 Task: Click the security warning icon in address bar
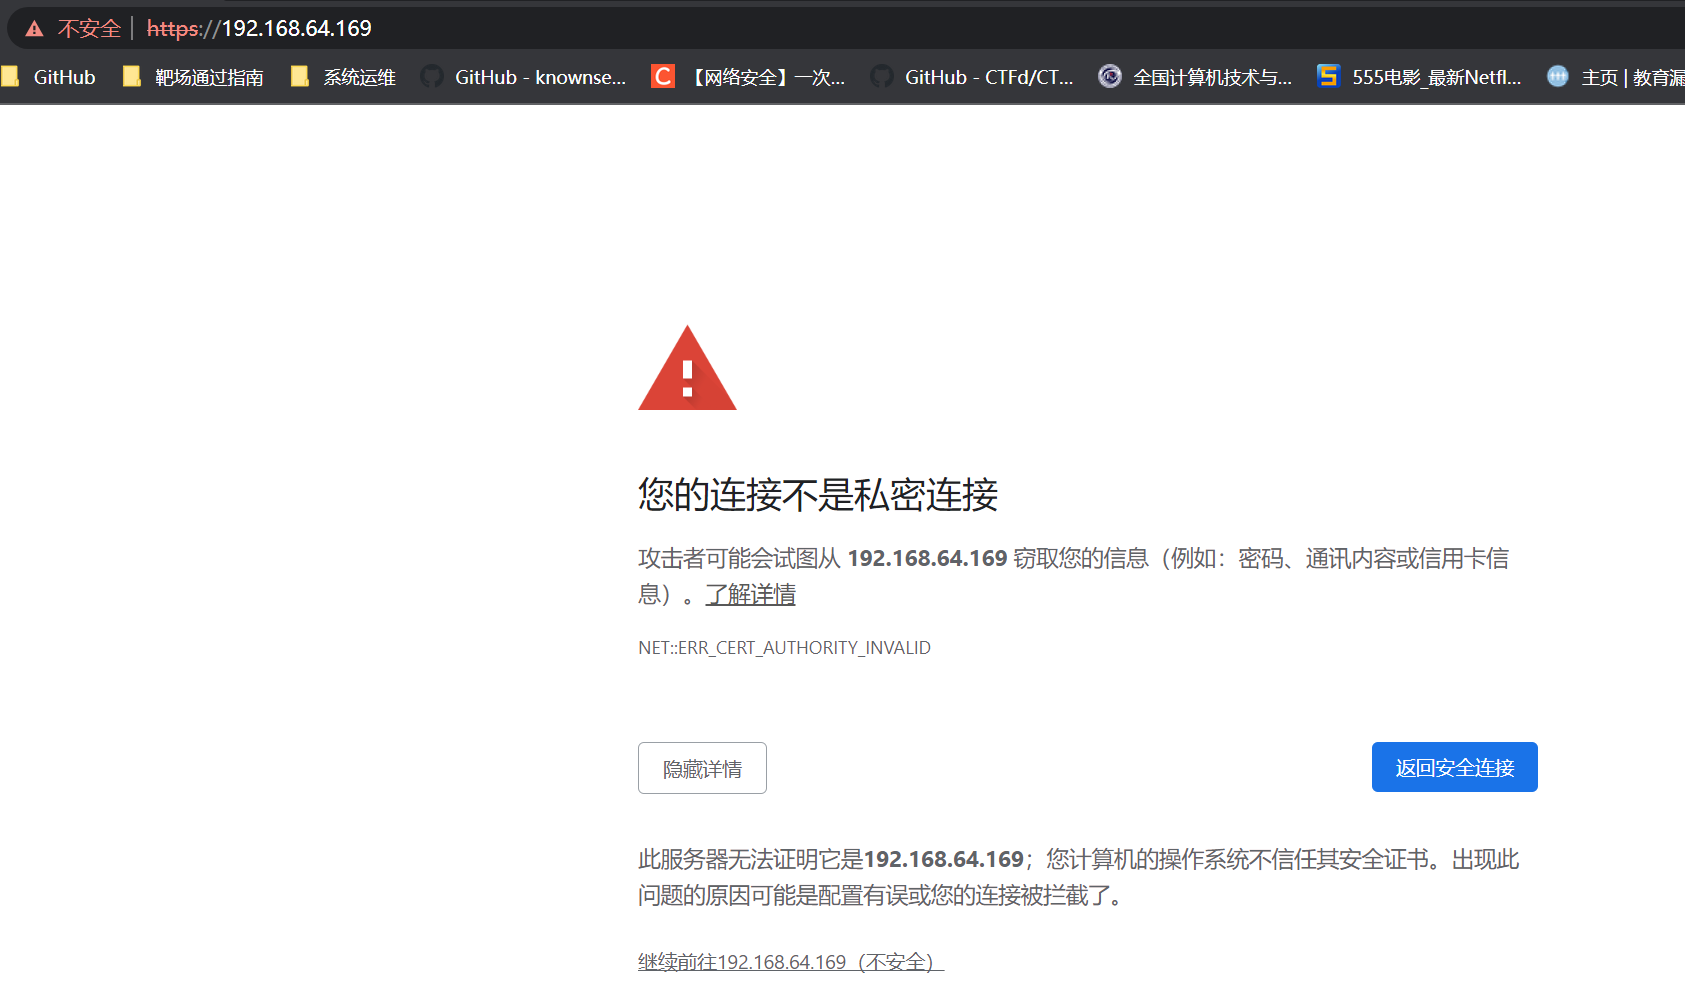tap(35, 29)
